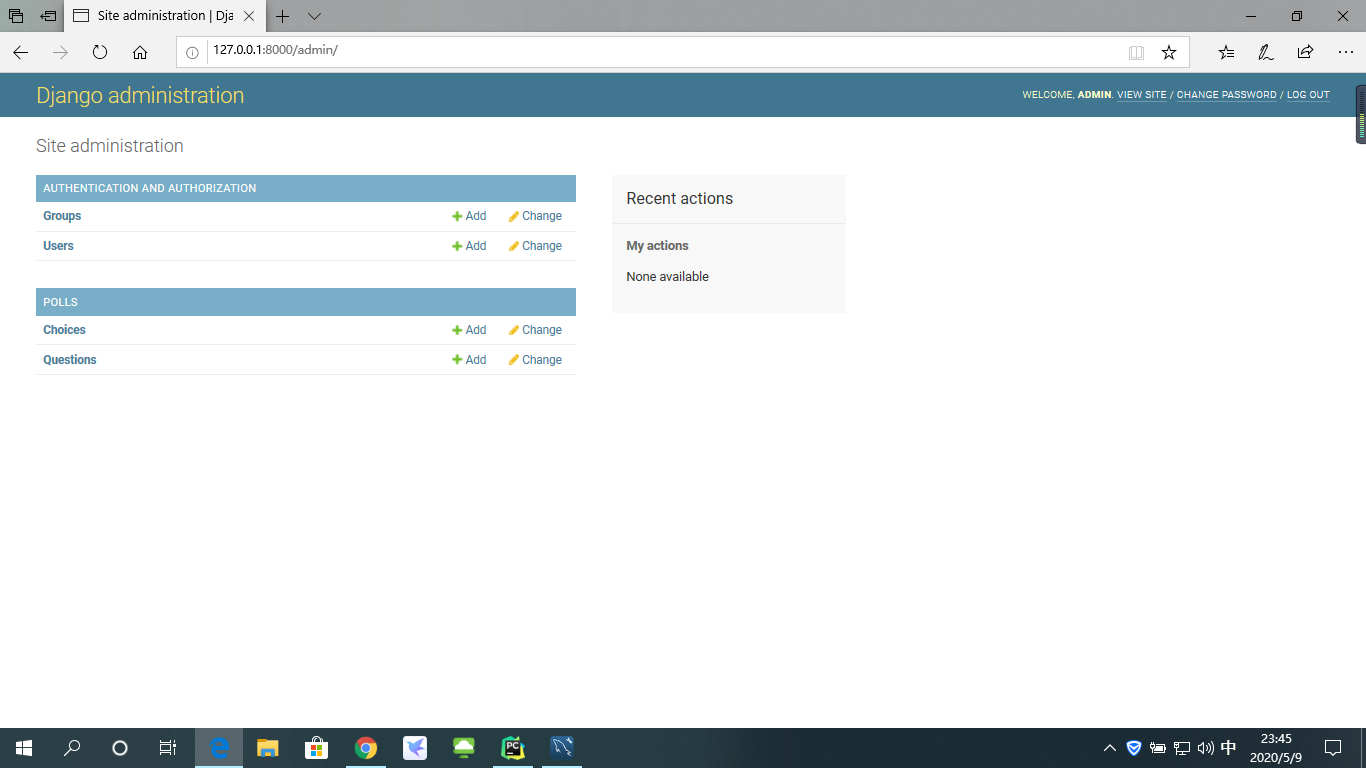Image resolution: width=1366 pixels, height=768 pixels.
Task: Add a new User
Action: 469,246
